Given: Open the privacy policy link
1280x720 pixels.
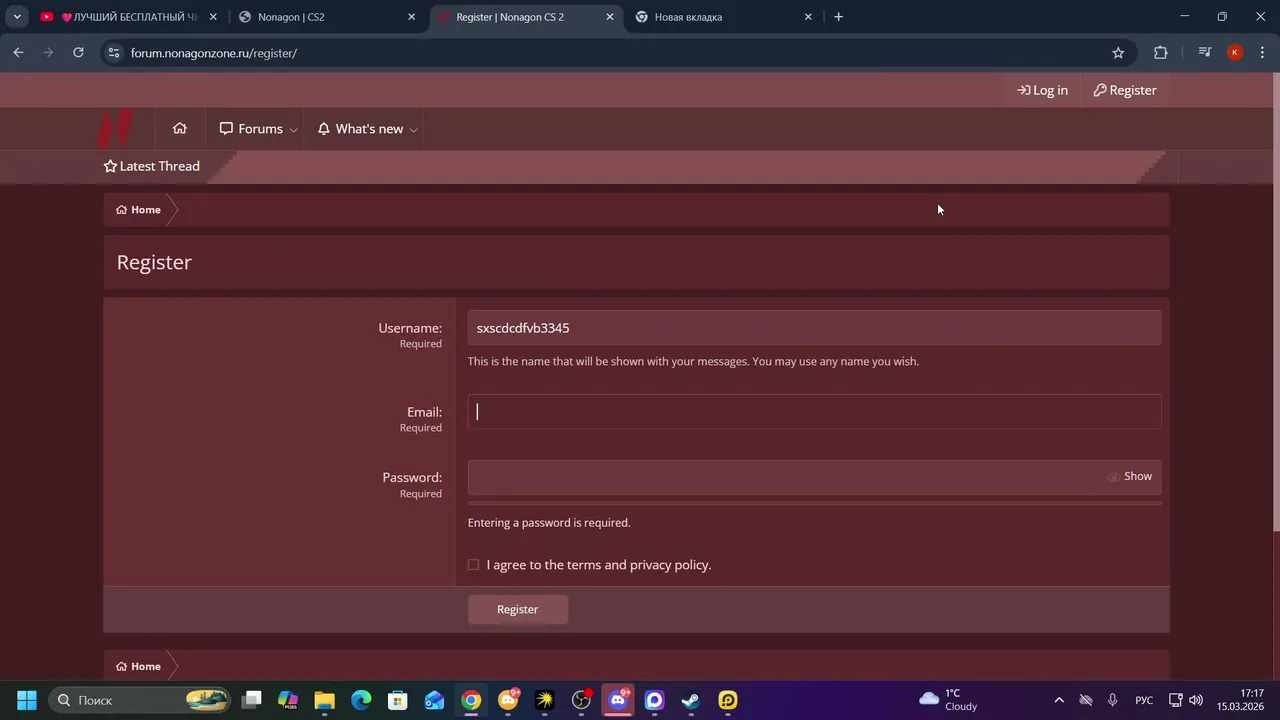Looking at the screenshot, I should (x=669, y=565).
